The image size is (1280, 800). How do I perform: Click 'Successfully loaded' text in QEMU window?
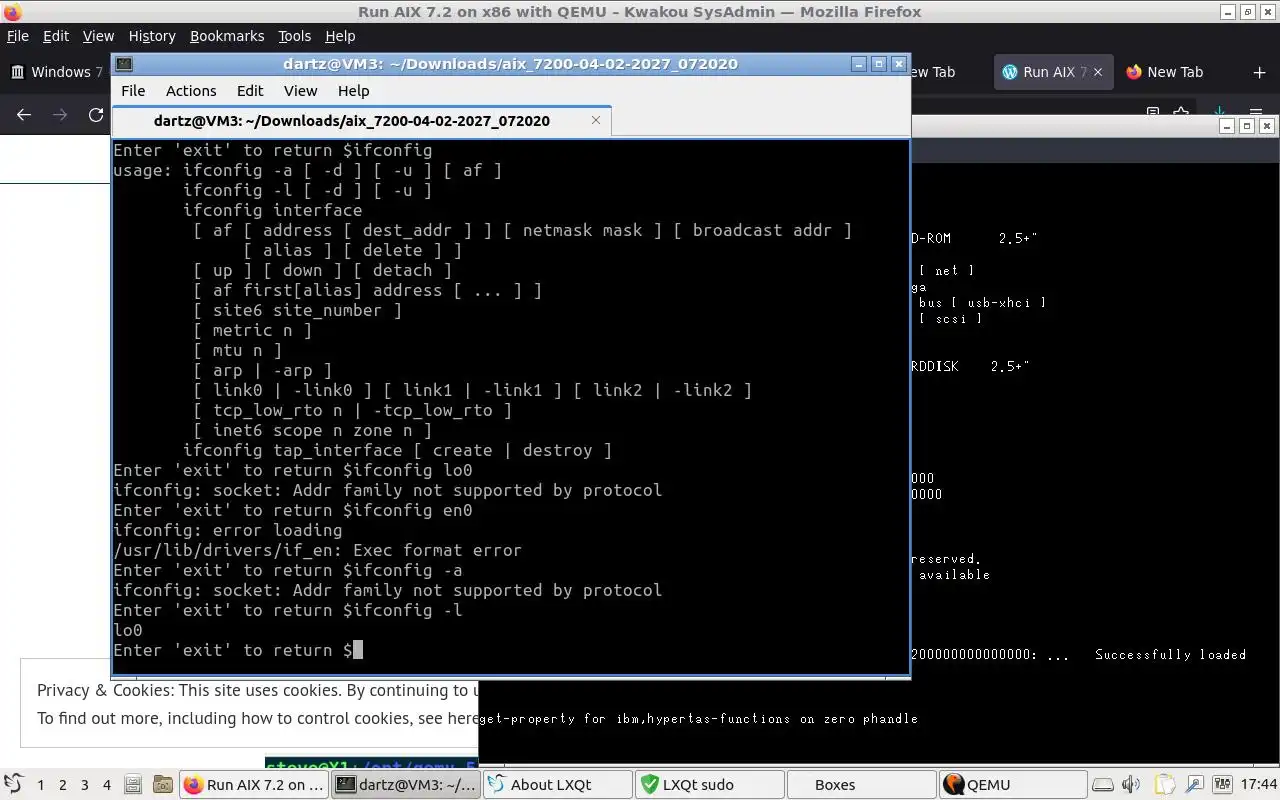point(1170,654)
